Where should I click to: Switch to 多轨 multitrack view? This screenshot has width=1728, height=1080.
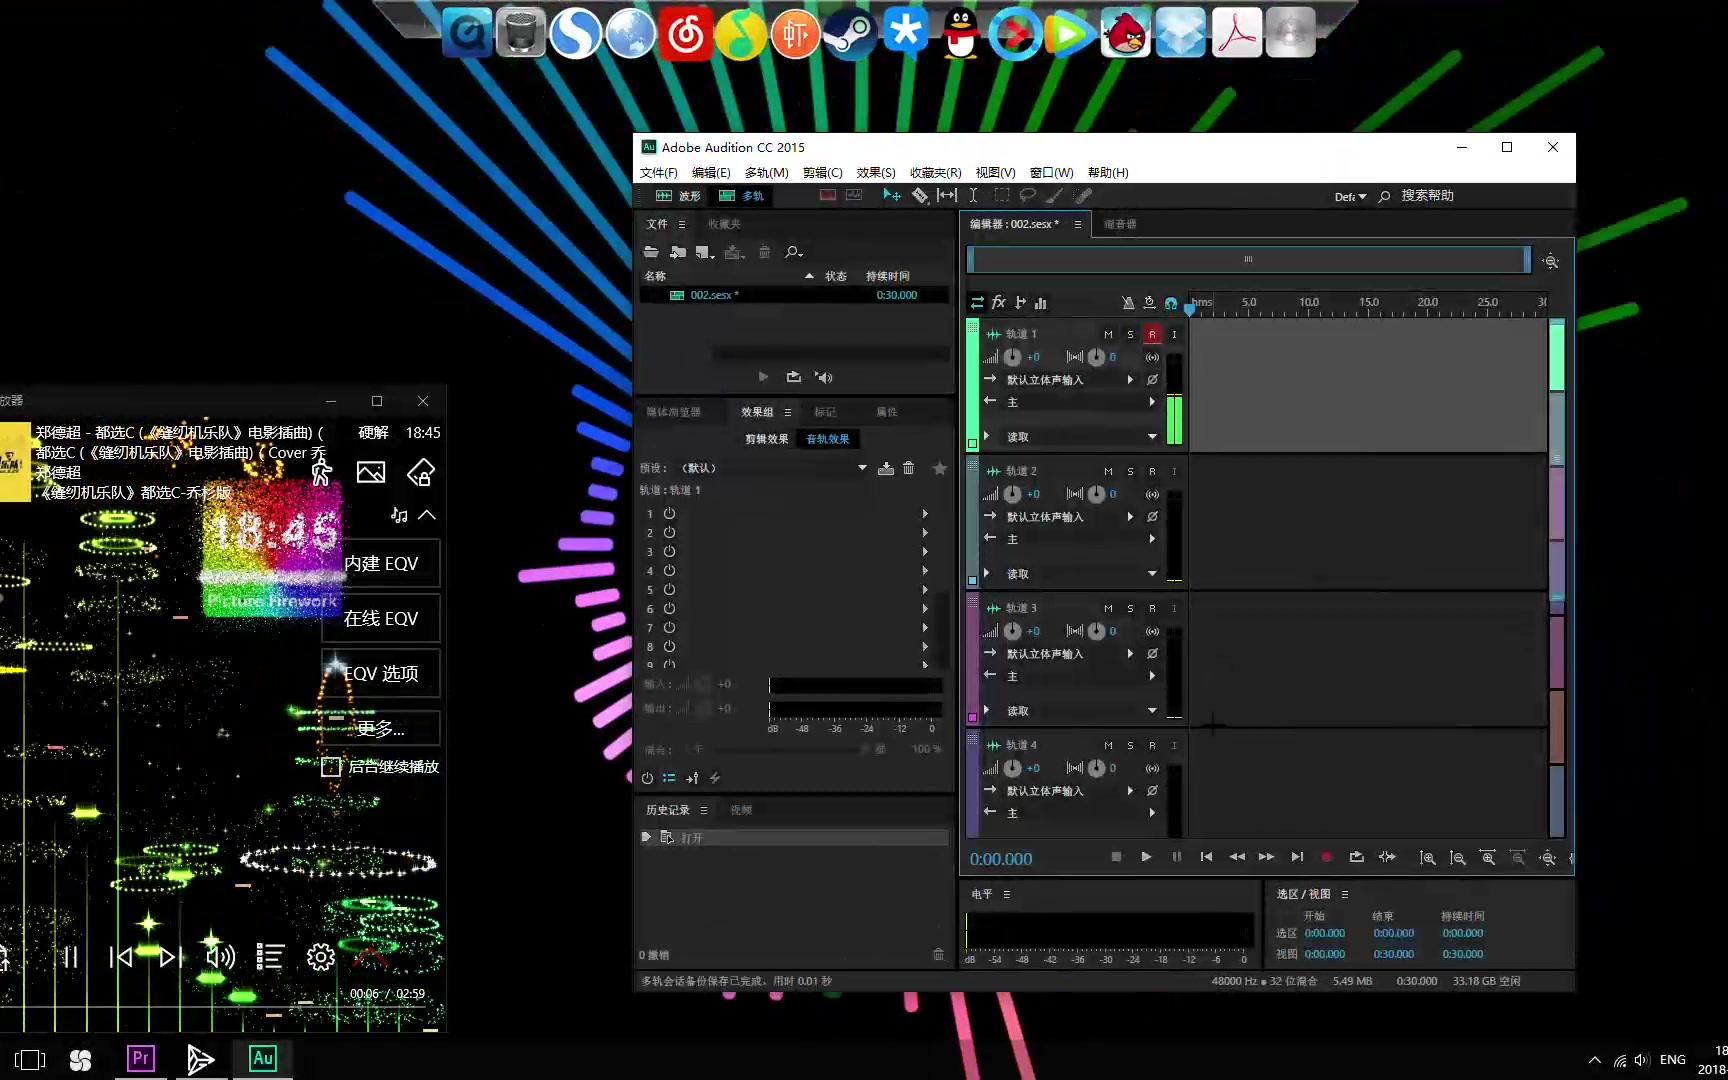click(741, 196)
